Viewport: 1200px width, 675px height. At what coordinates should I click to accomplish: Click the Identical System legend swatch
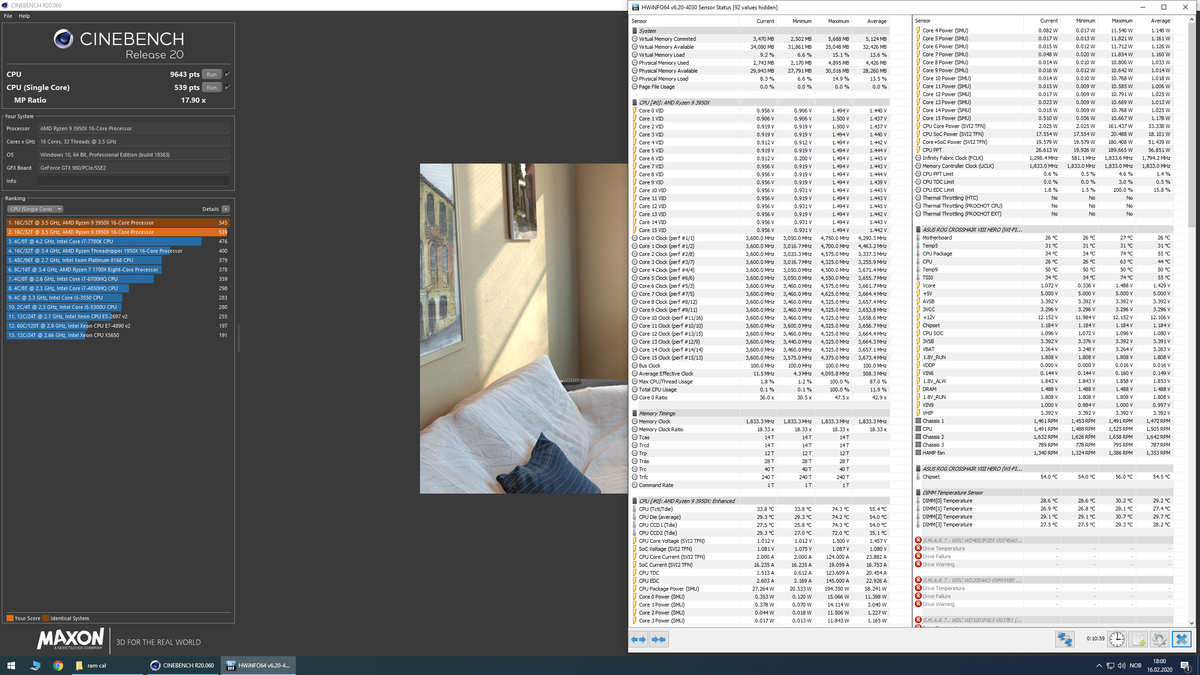[44, 618]
